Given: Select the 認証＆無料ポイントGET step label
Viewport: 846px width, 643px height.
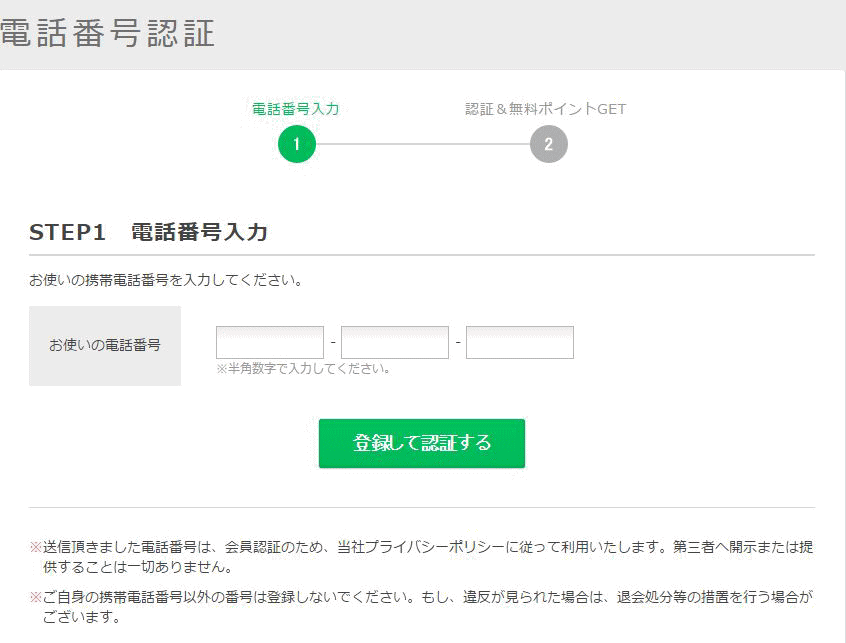Looking at the screenshot, I should tap(545, 109).
